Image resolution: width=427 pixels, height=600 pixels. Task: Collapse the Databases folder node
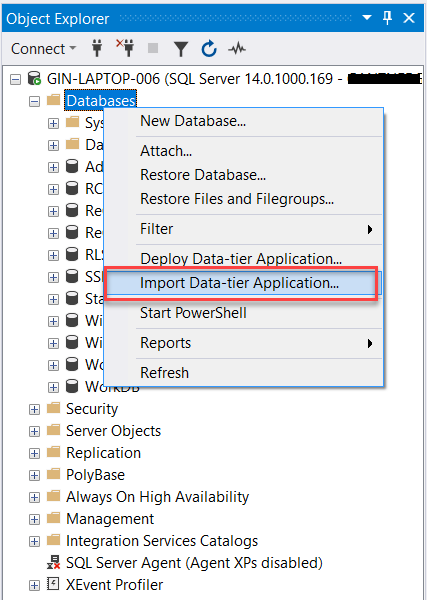[x=34, y=101]
